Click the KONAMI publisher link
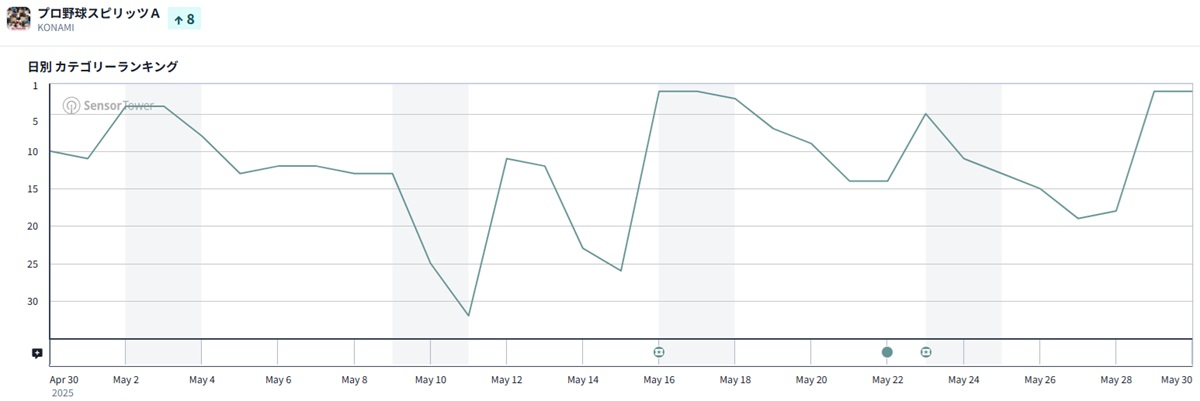1200x401 pixels. pos(57,29)
